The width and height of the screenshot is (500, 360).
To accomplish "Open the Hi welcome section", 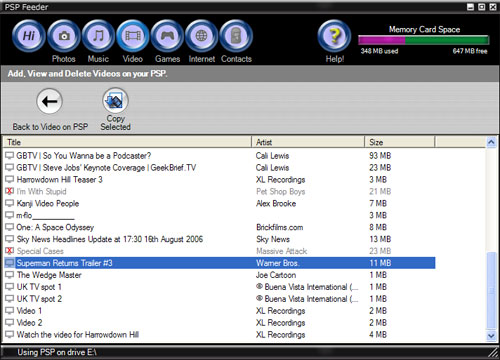I will pyautogui.click(x=29, y=36).
